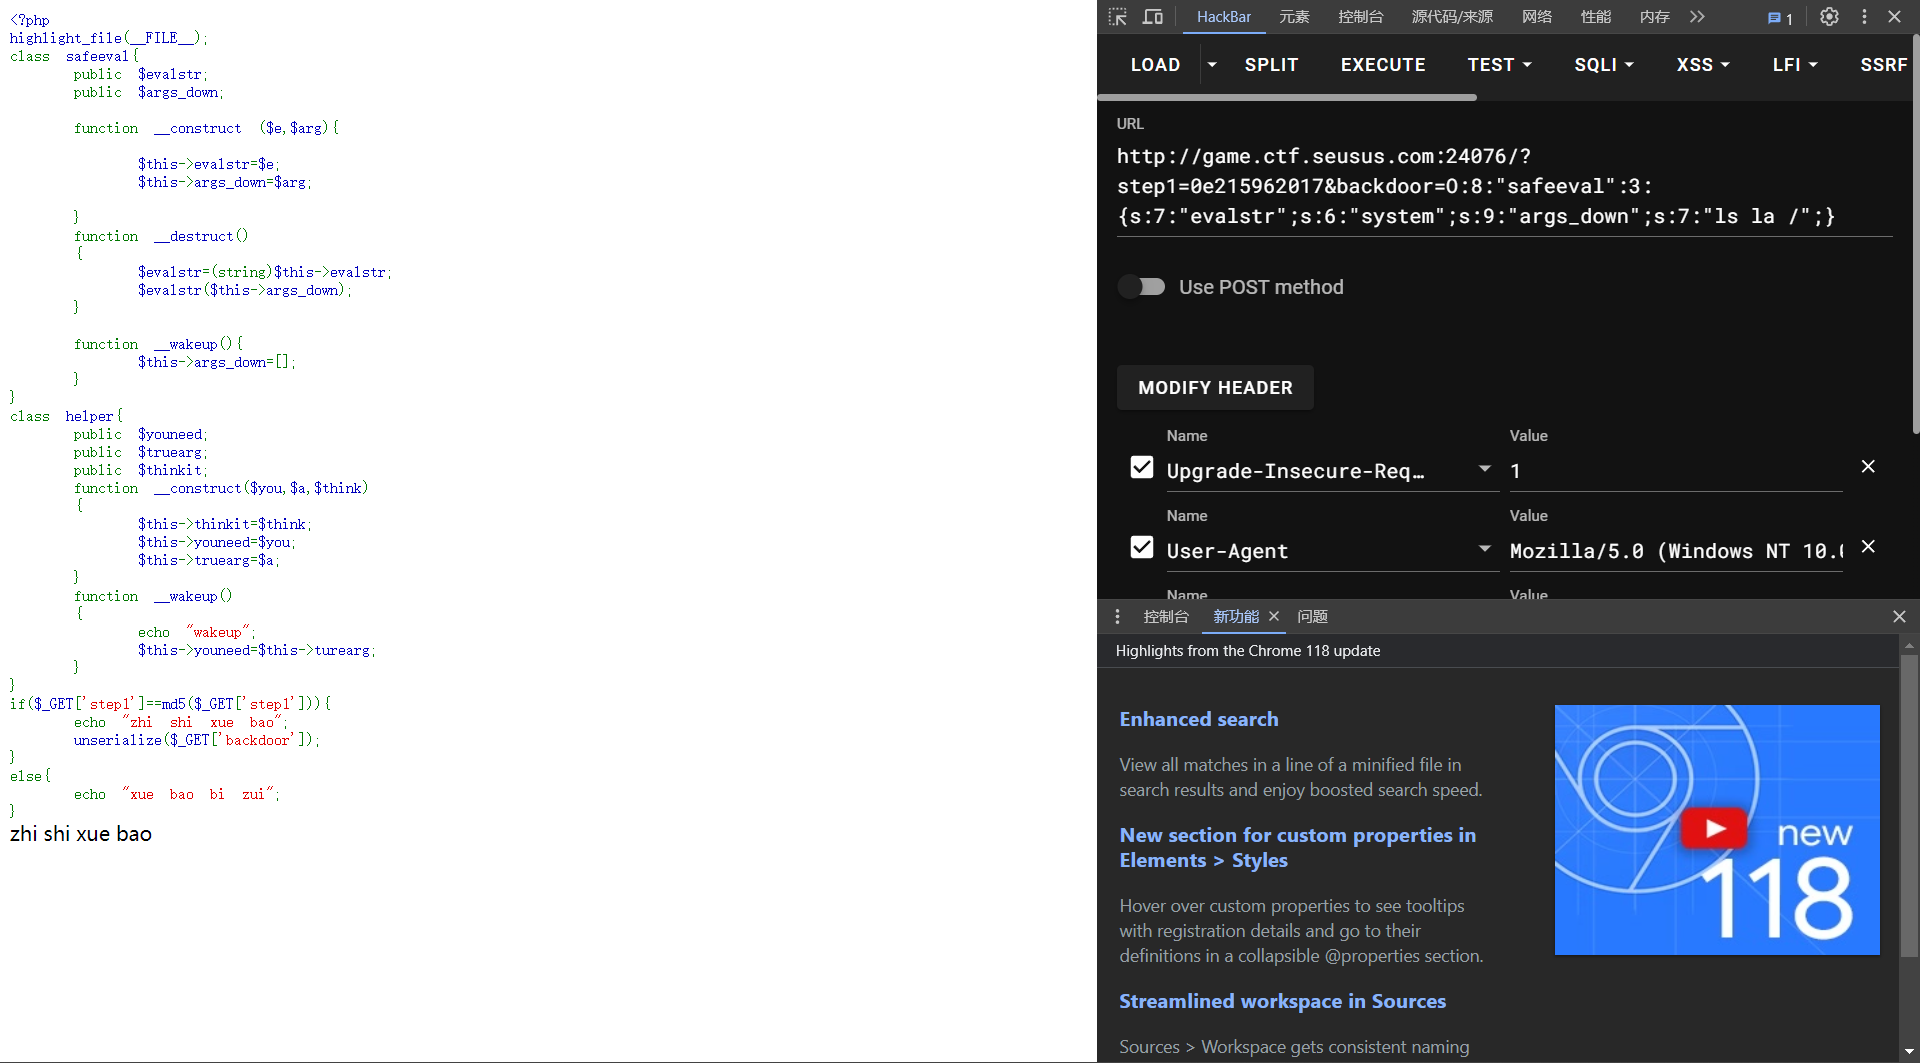Open the User-Agent name field dropdown
This screenshot has height=1063, width=1920.
(1485, 549)
